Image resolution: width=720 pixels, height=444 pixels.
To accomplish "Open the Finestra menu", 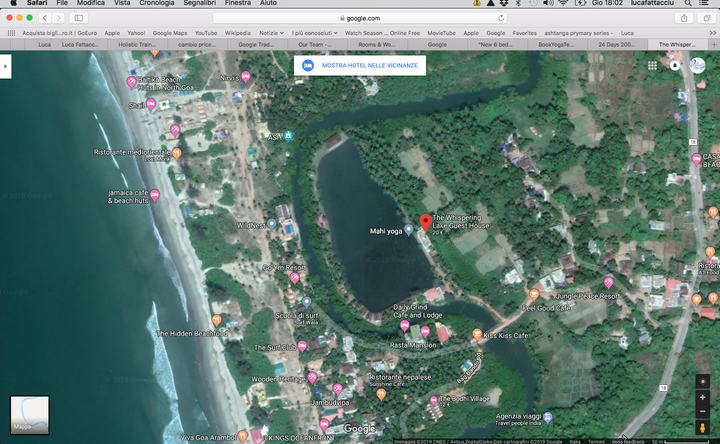I will (x=238, y=3).
